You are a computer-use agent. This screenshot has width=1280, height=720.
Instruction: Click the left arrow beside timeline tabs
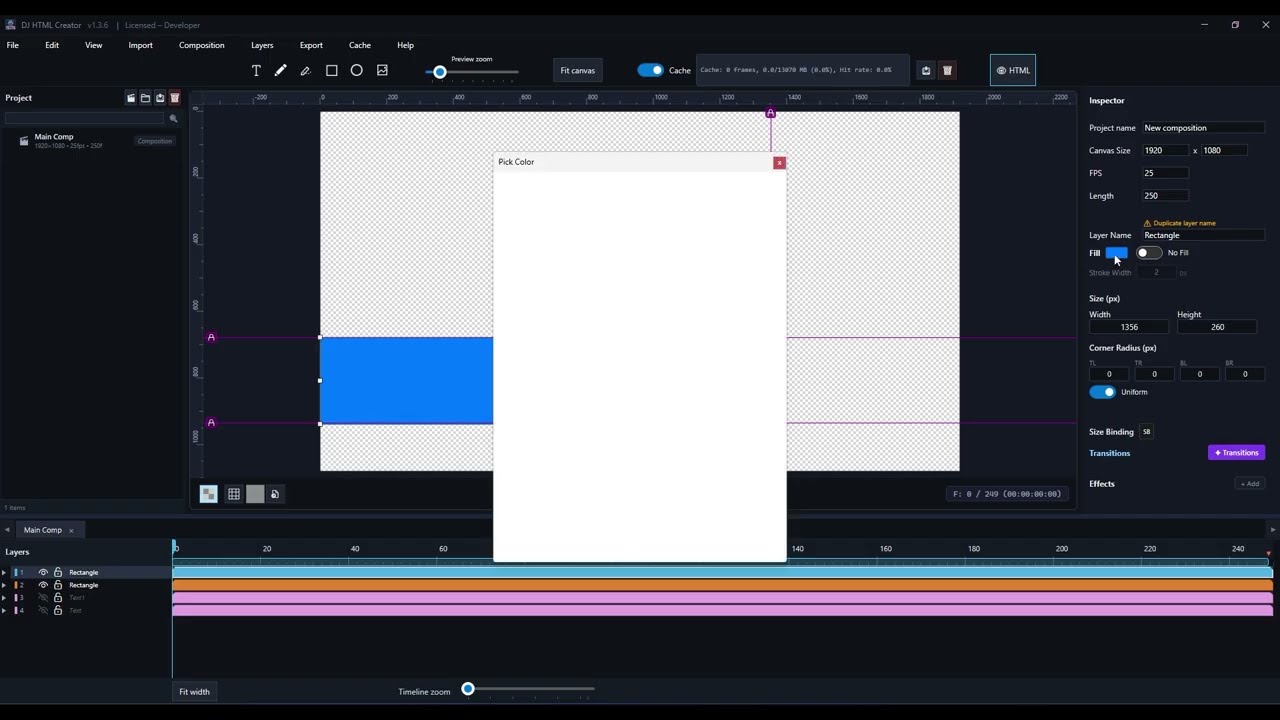(x=7, y=530)
